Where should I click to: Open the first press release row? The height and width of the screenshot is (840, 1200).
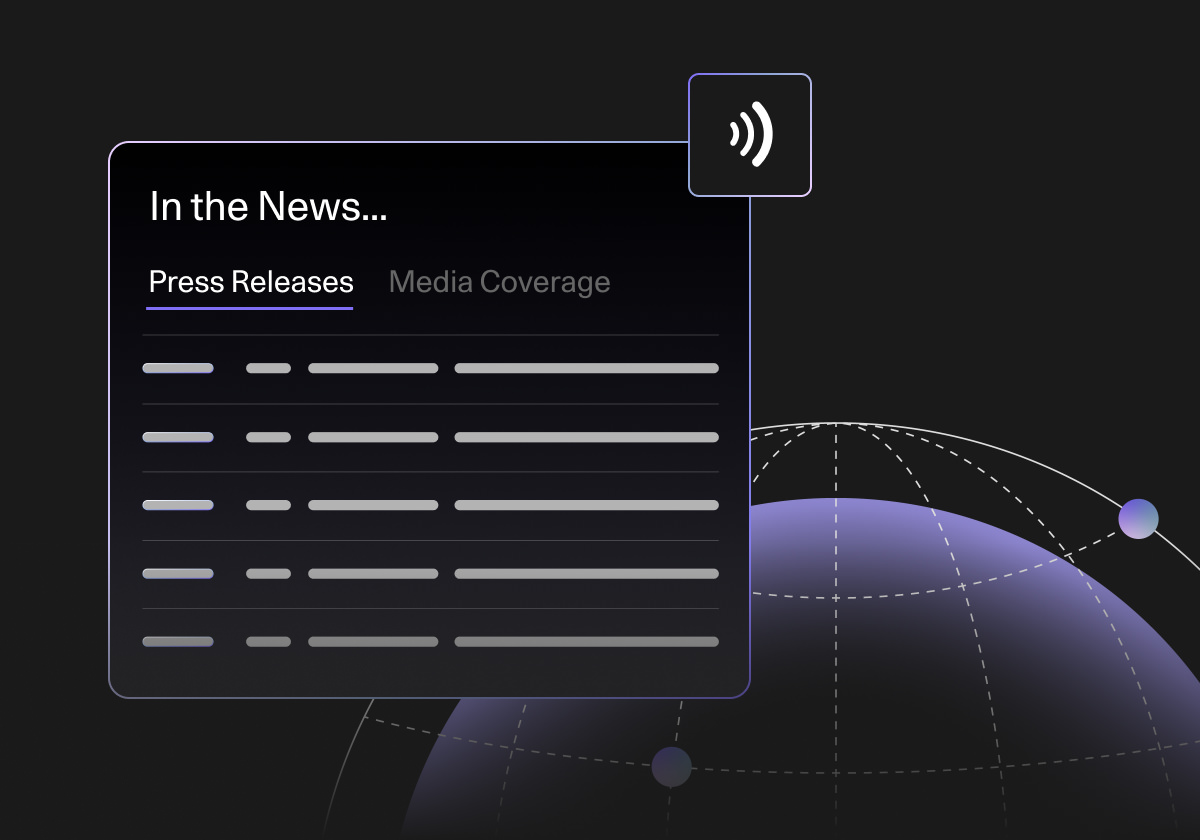(430, 368)
